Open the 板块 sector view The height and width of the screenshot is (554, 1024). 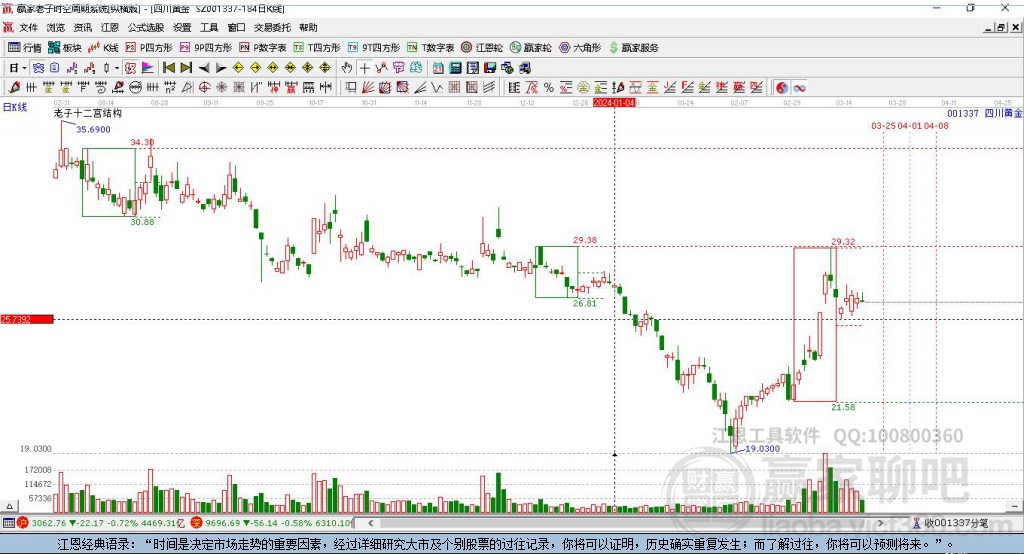64,48
